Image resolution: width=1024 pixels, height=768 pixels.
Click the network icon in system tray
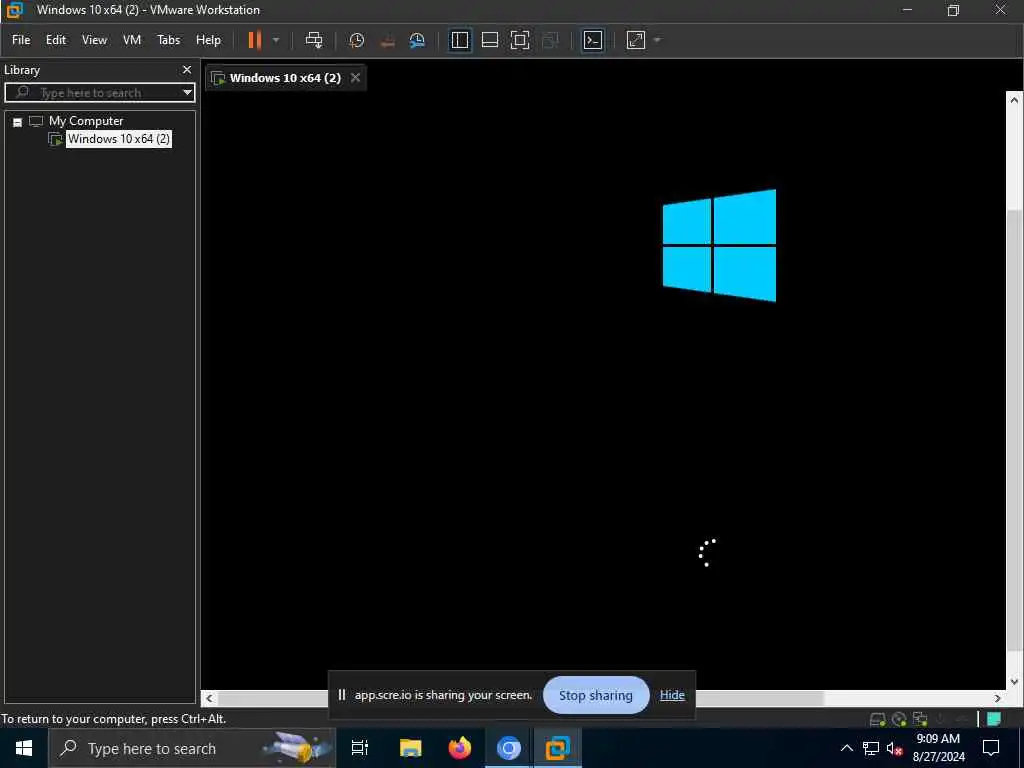pos(871,748)
